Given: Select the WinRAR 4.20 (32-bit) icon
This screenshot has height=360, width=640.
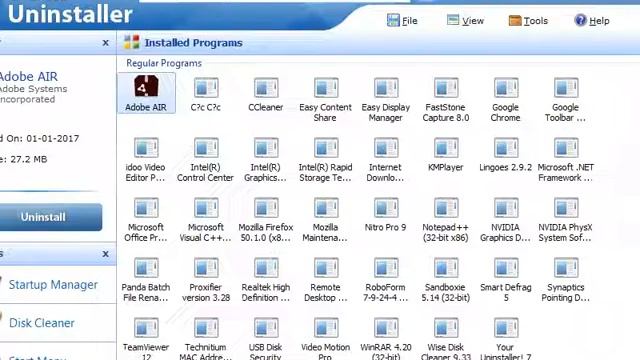Looking at the screenshot, I should (x=386, y=327).
